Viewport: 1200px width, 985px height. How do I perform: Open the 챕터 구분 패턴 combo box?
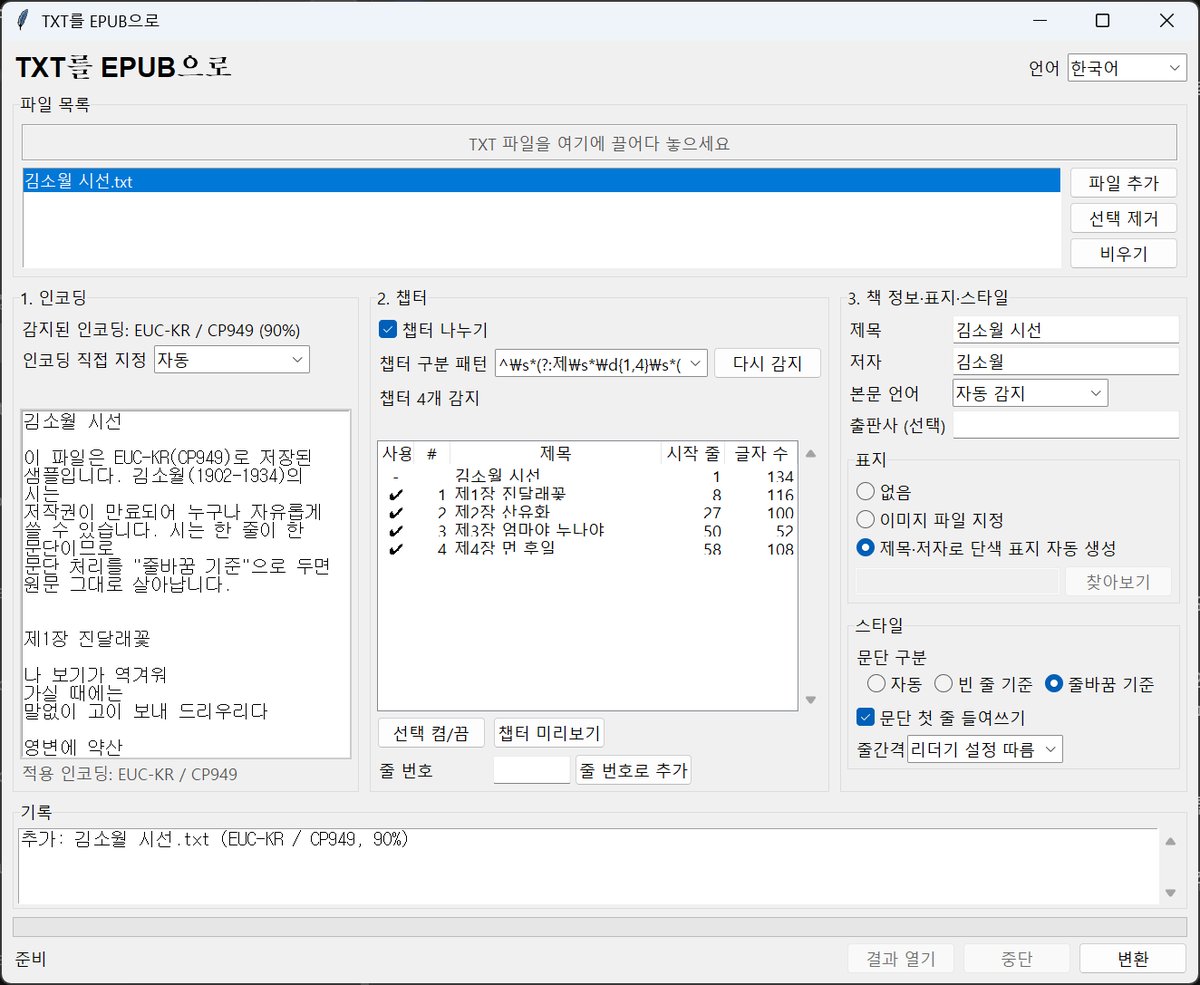tap(601, 363)
